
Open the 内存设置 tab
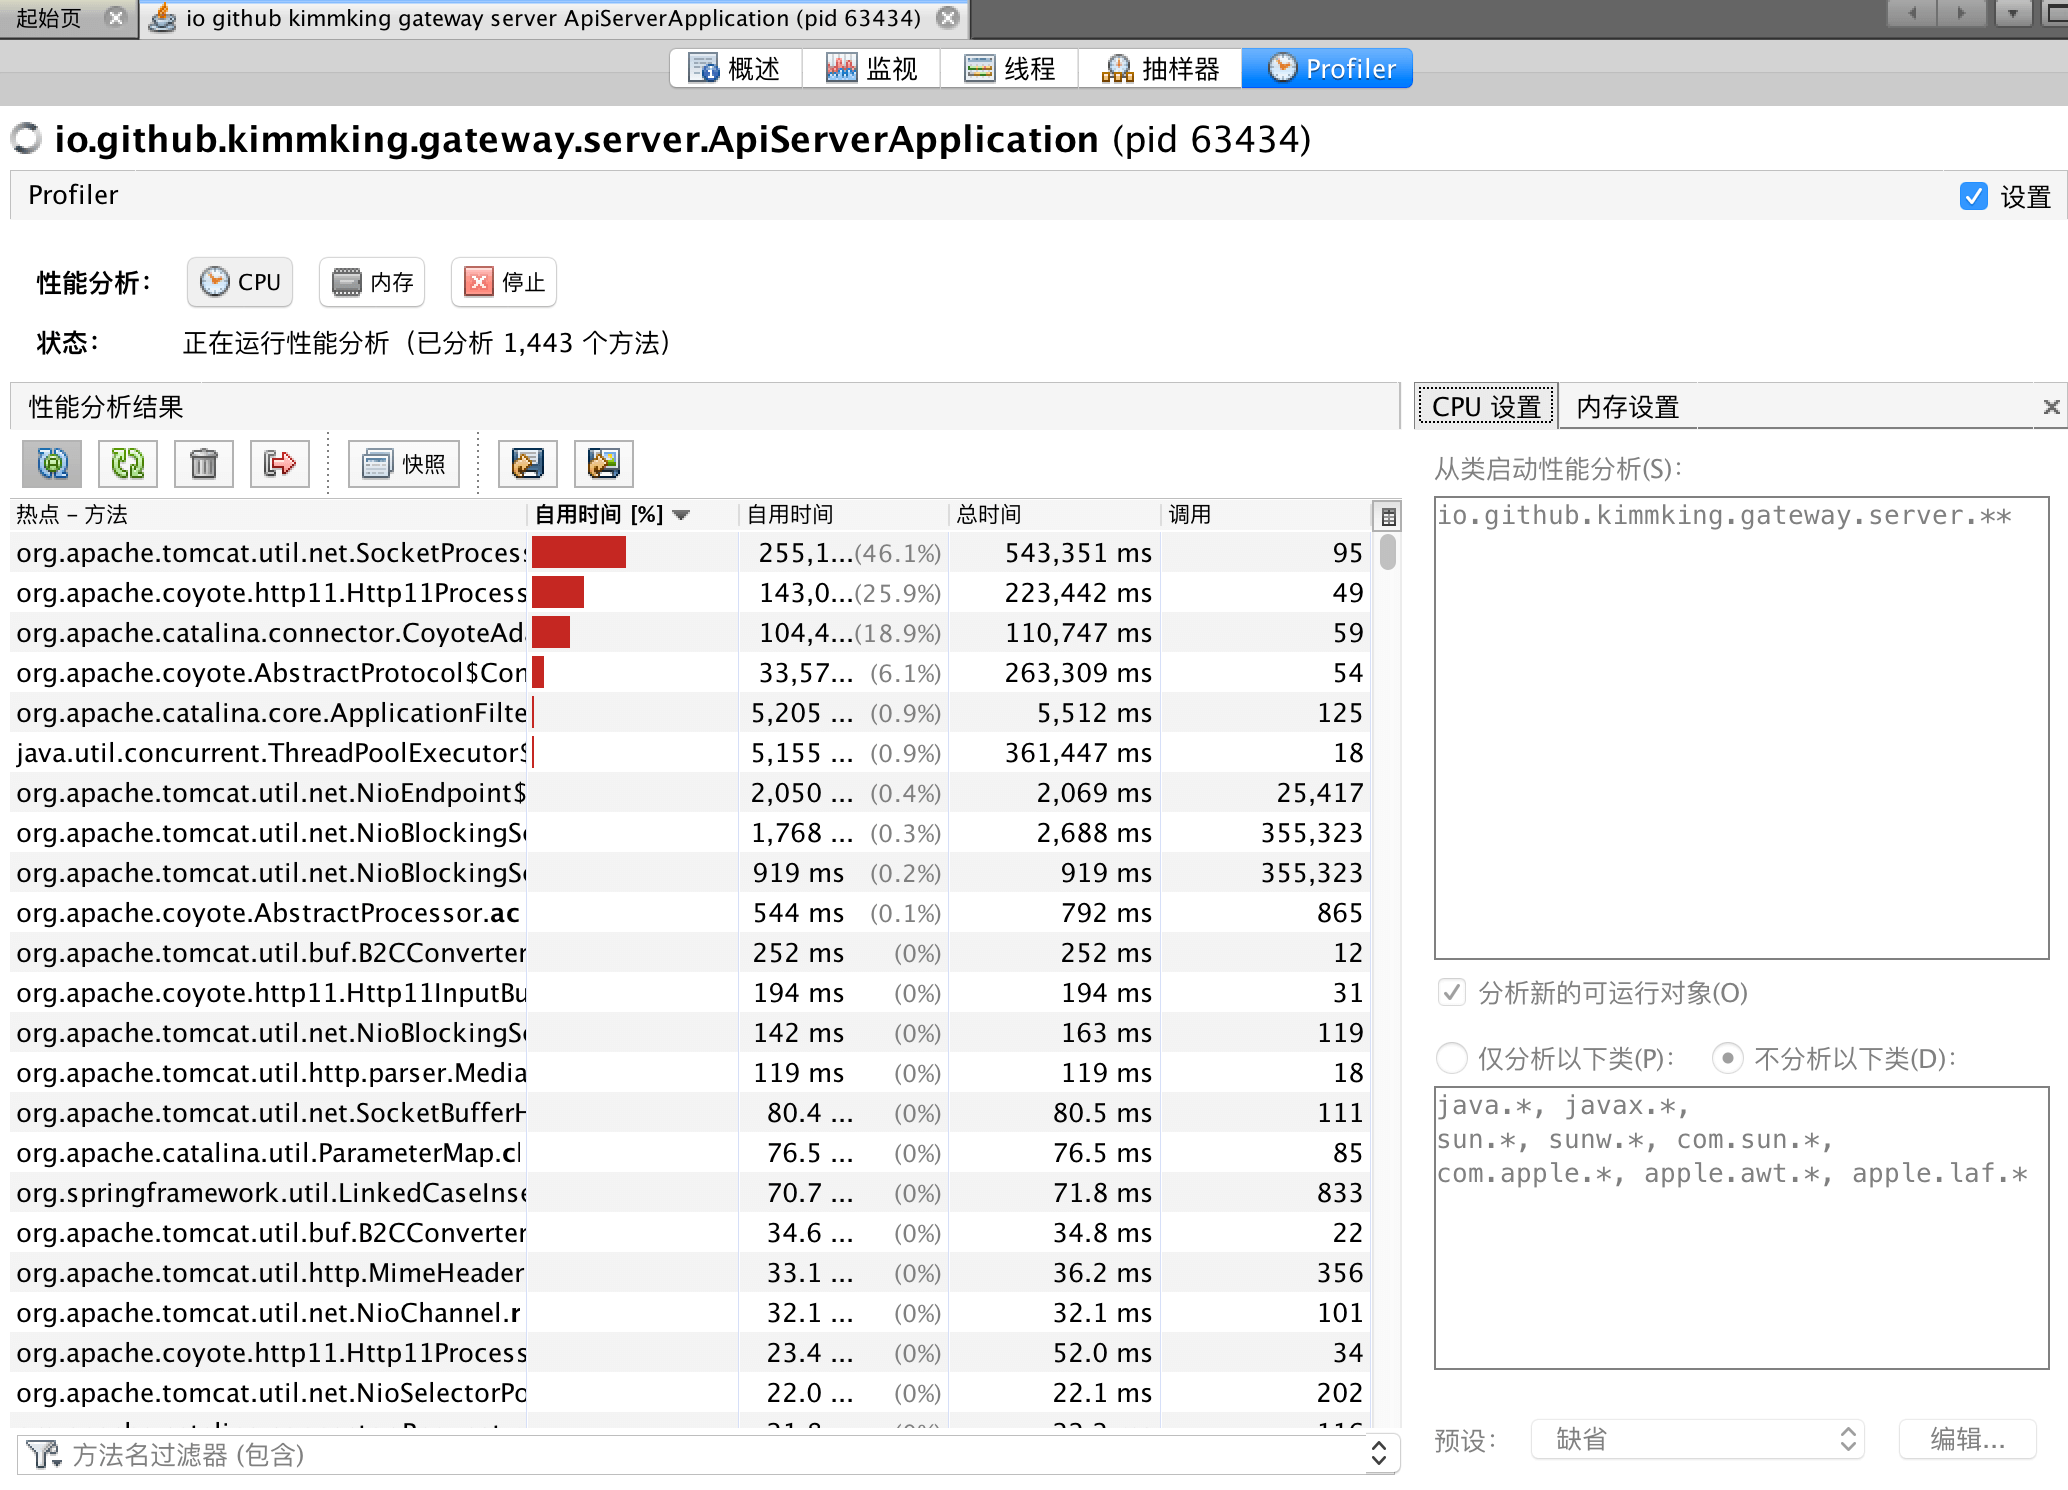pos(1627,407)
